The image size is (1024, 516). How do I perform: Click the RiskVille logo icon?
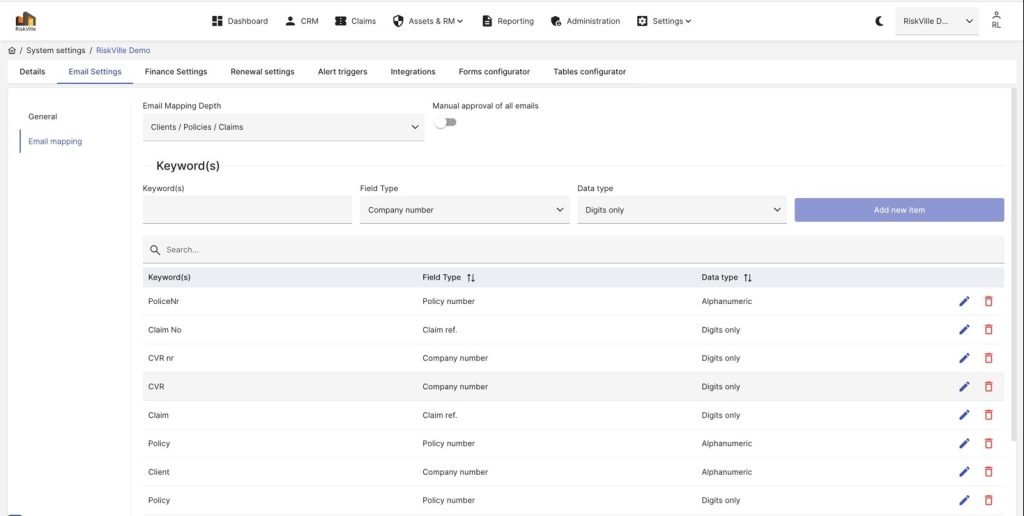pos(25,20)
